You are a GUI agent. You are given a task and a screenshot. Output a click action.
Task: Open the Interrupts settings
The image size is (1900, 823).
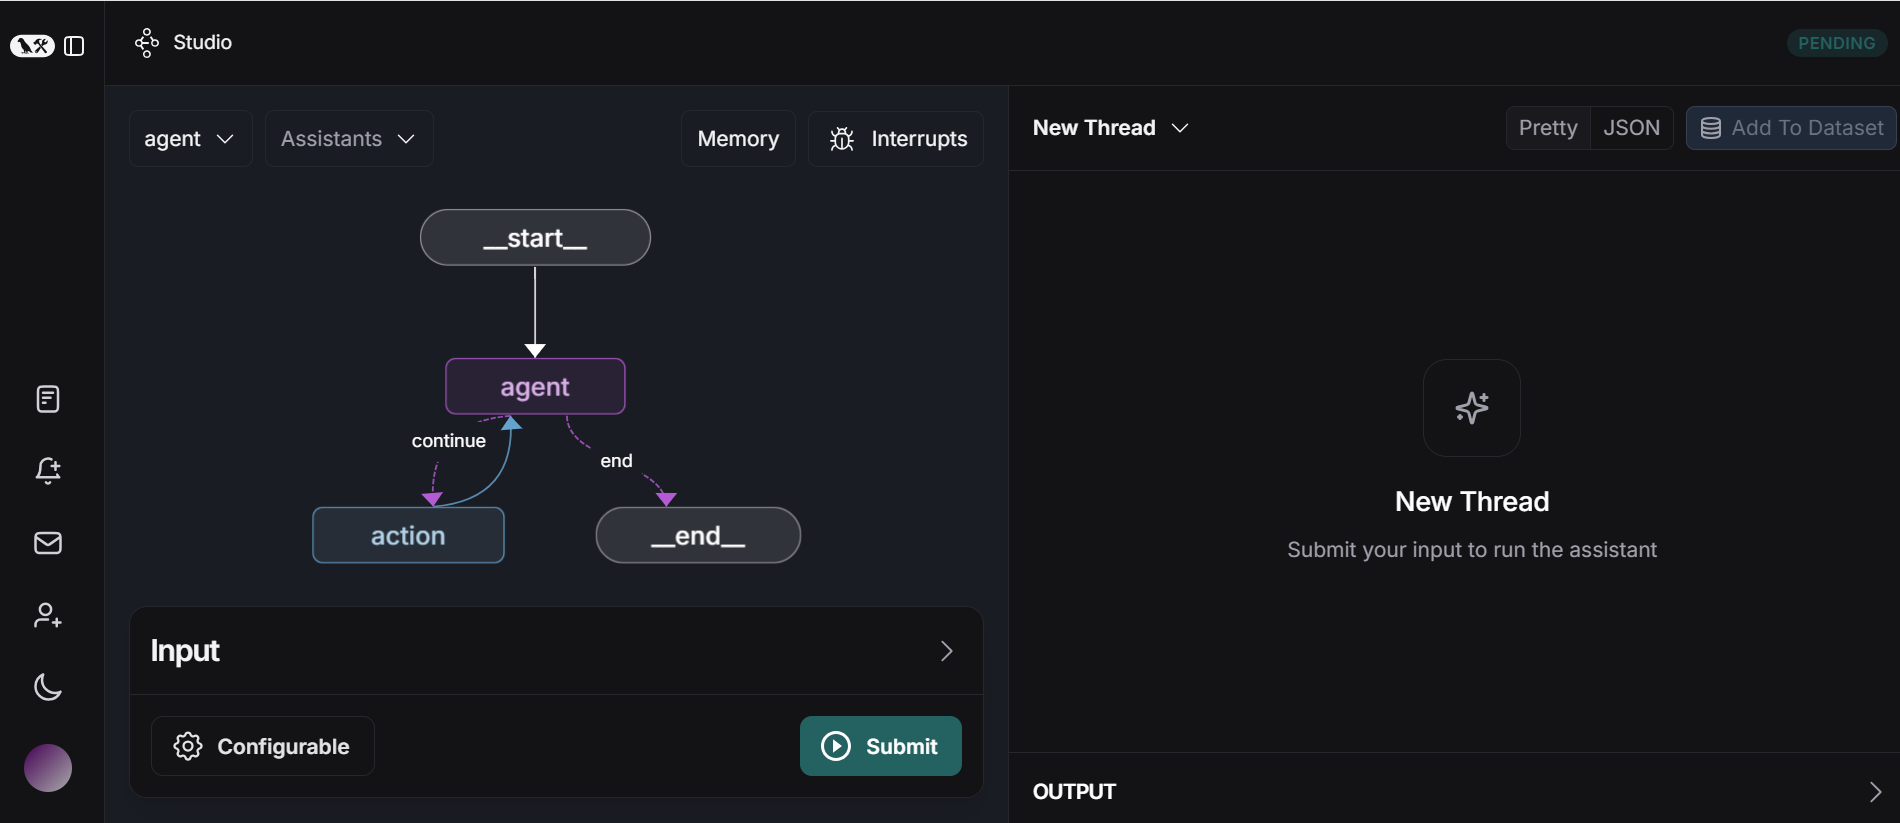(897, 139)
